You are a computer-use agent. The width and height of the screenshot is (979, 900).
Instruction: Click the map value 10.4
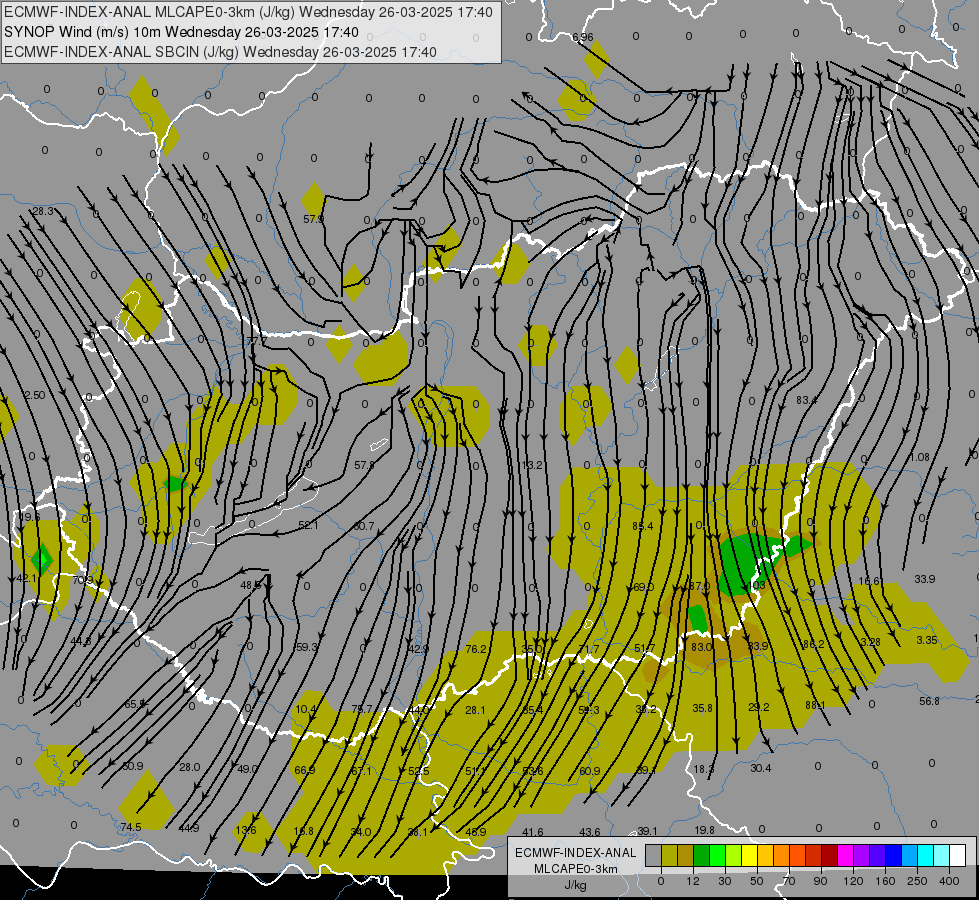click(306, 710)
